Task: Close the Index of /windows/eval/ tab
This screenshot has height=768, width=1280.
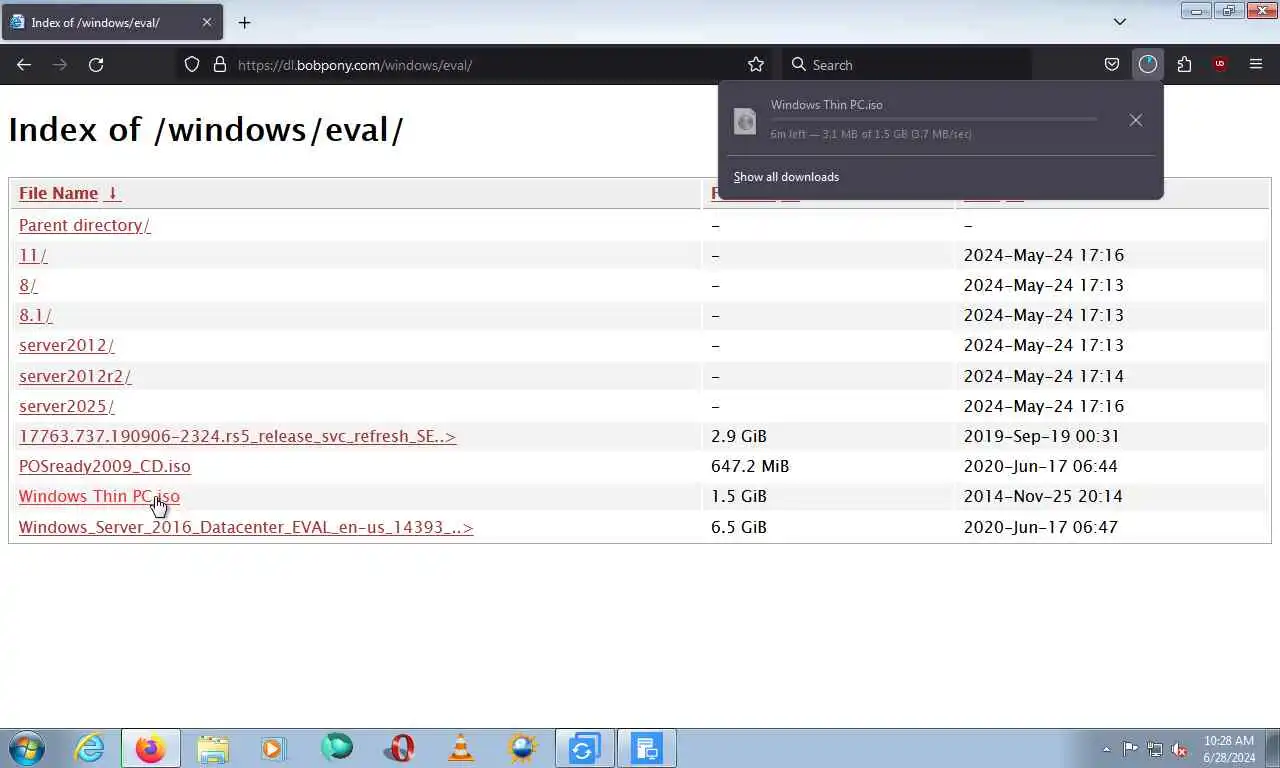Action: click(207, 22)
